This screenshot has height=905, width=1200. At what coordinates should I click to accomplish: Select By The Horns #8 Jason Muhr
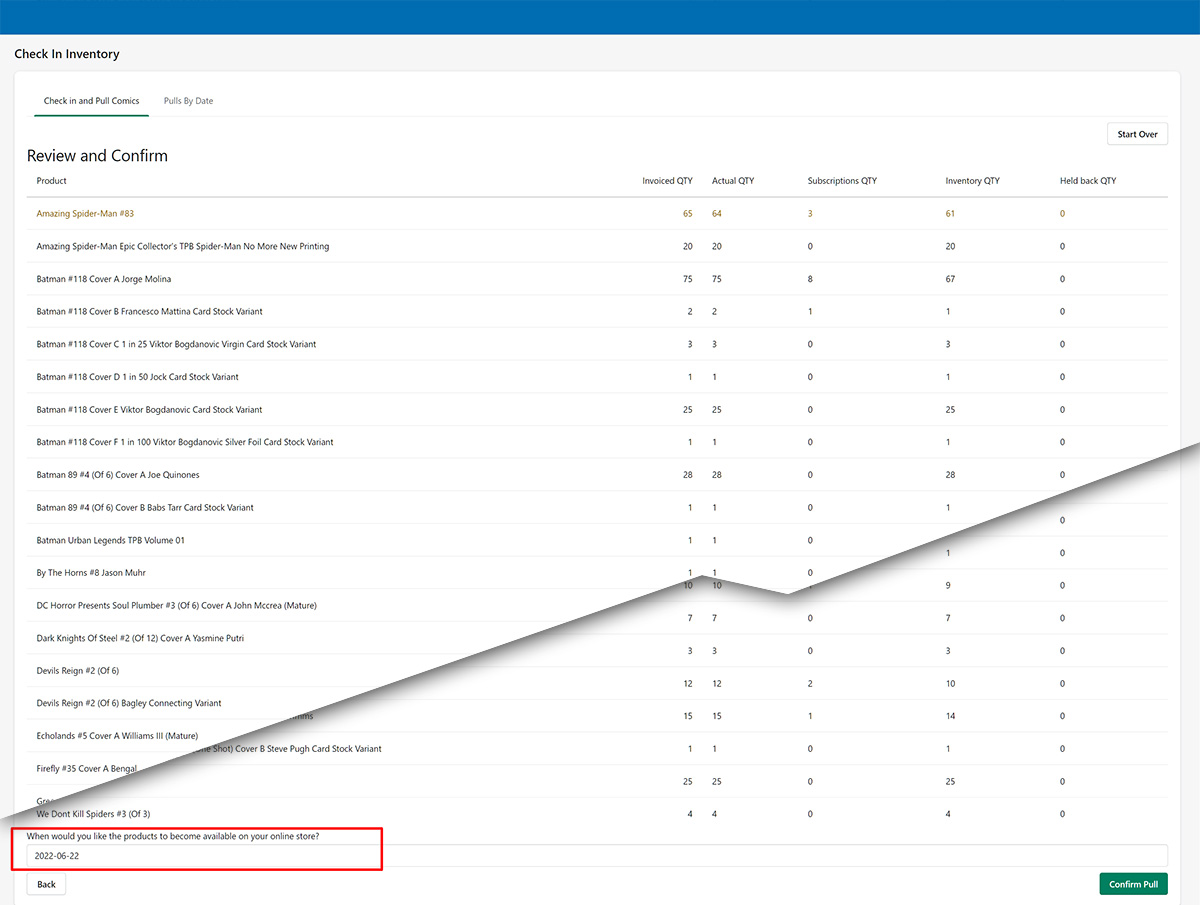(91, 573)
